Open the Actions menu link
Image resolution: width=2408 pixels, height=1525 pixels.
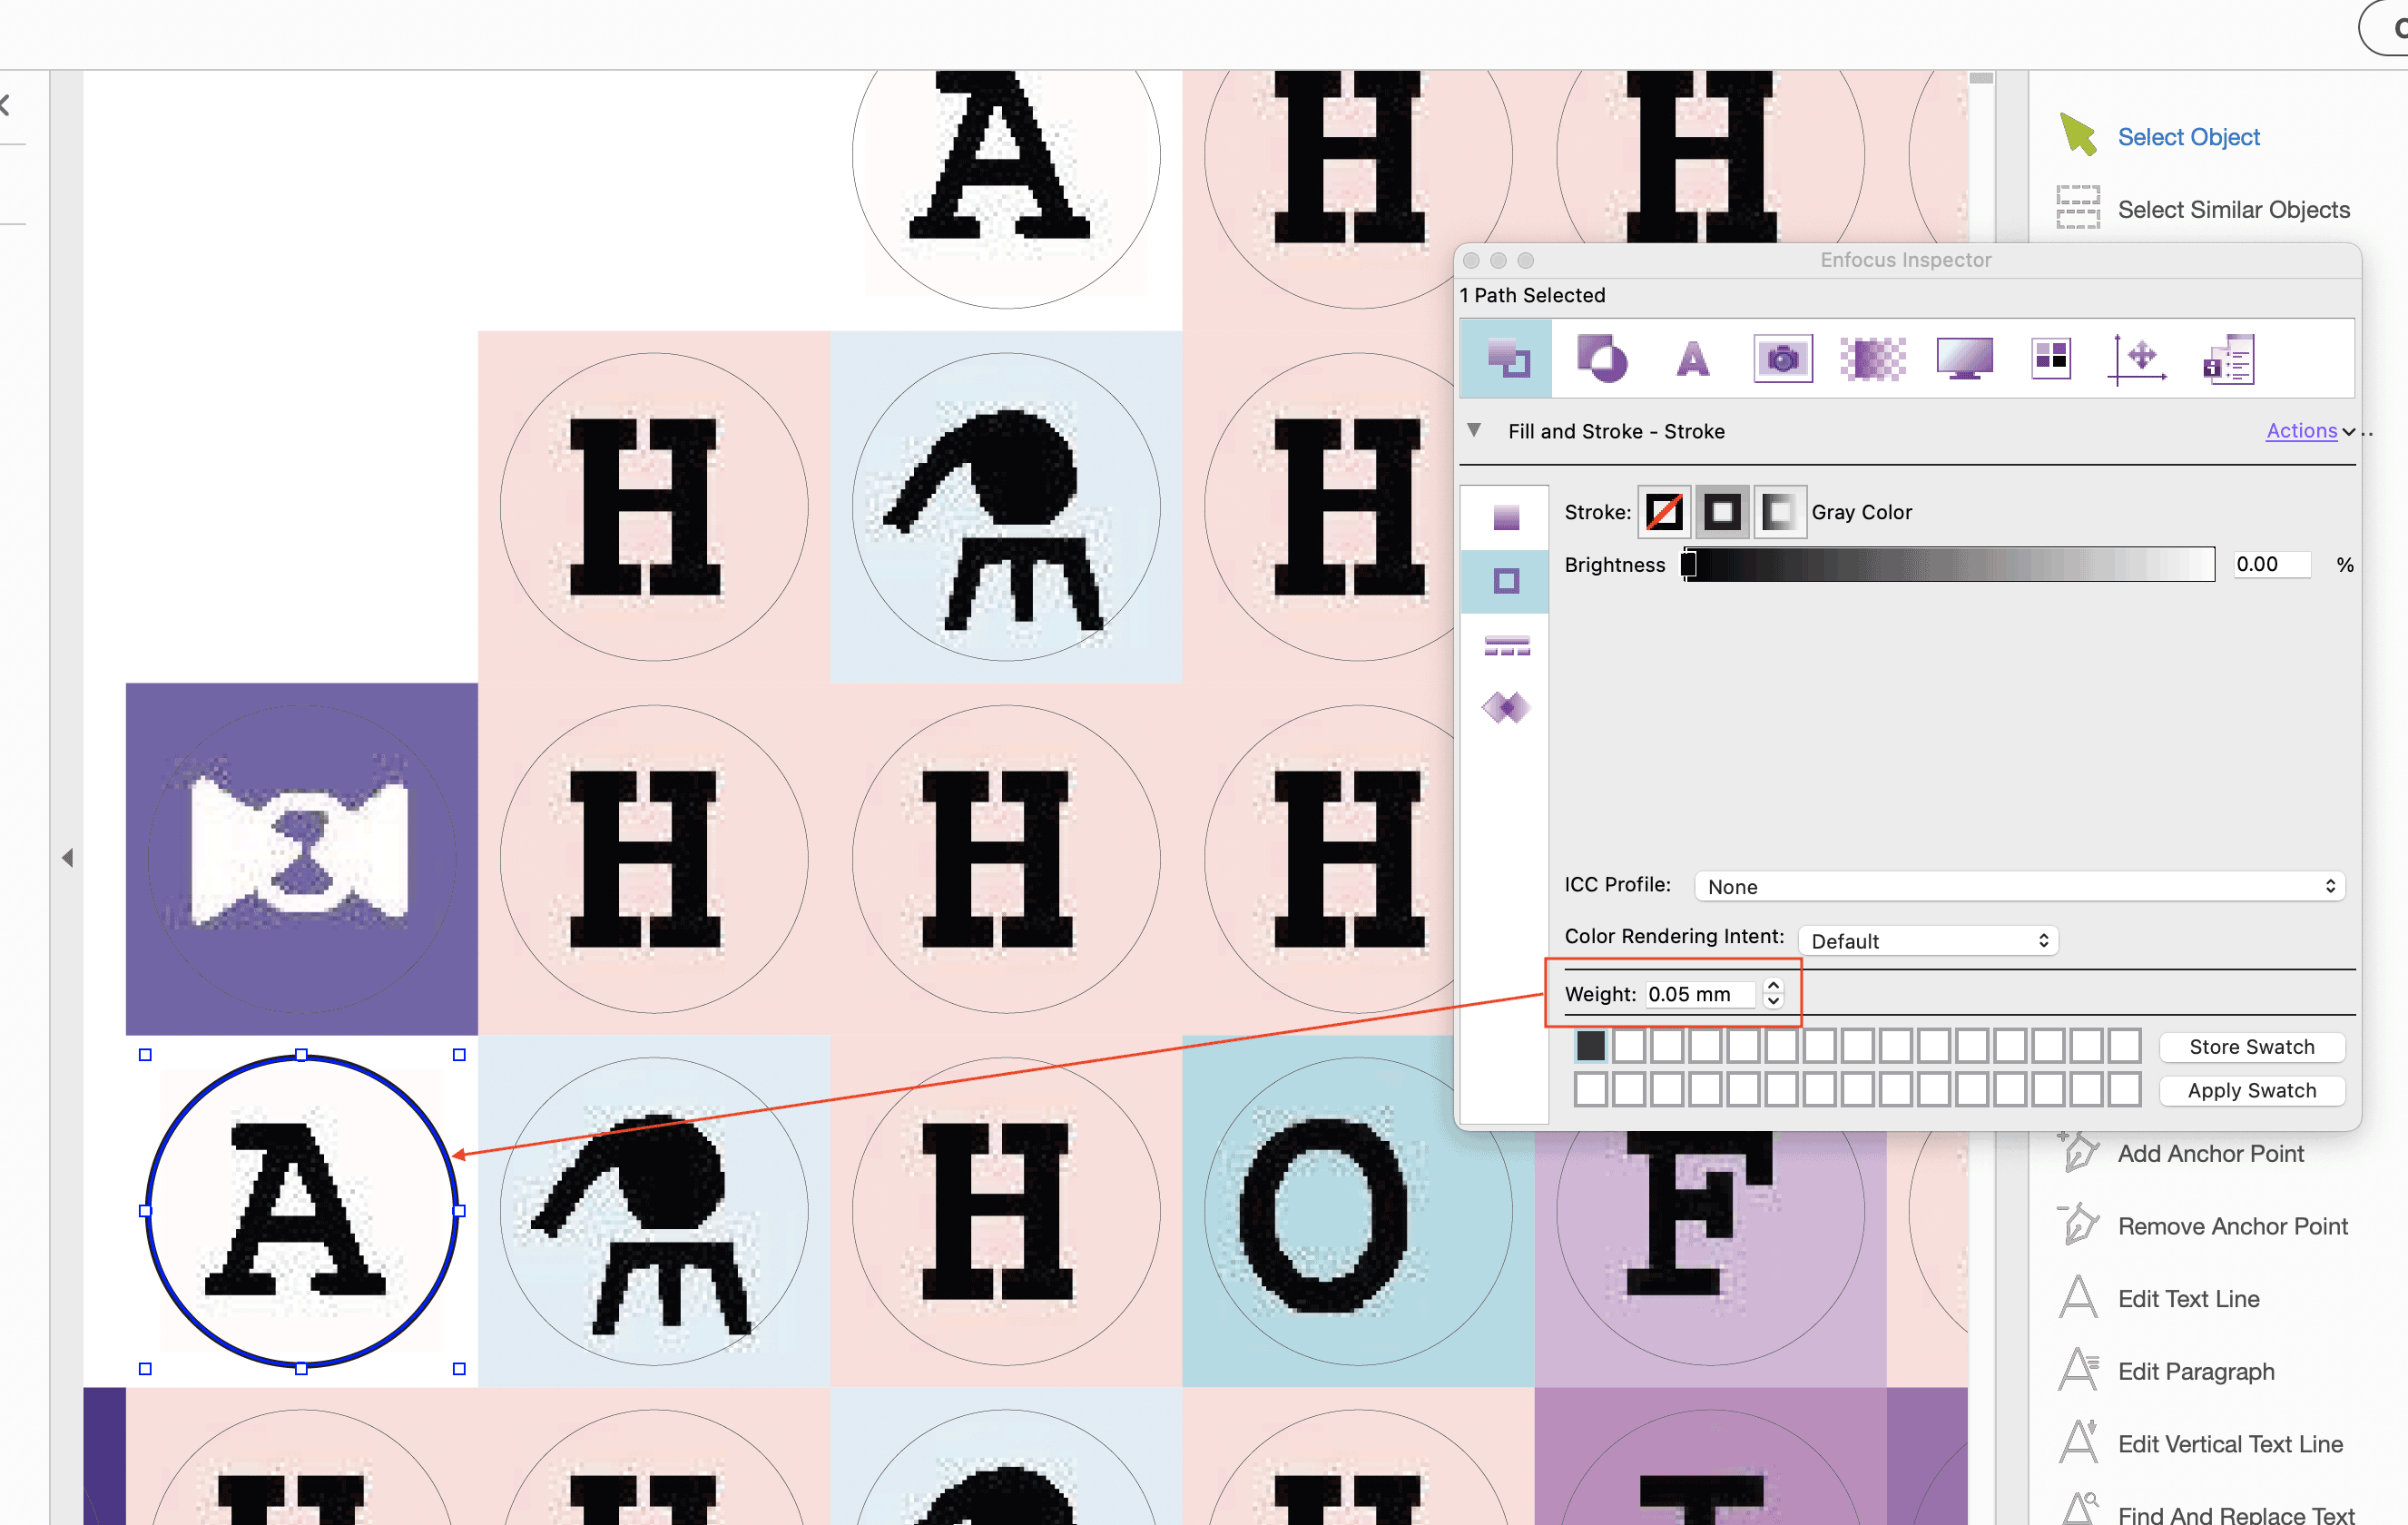(2301, 431)
